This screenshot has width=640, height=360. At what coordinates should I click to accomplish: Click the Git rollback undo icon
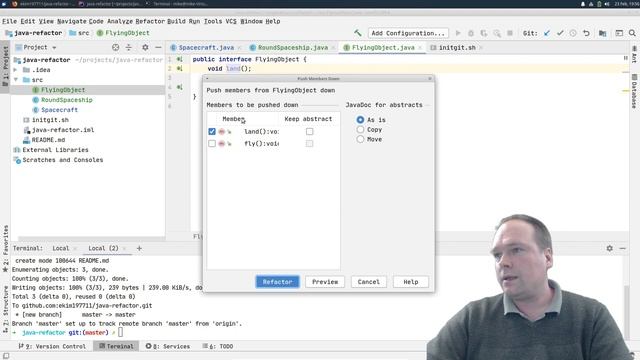tap(586, 33)
